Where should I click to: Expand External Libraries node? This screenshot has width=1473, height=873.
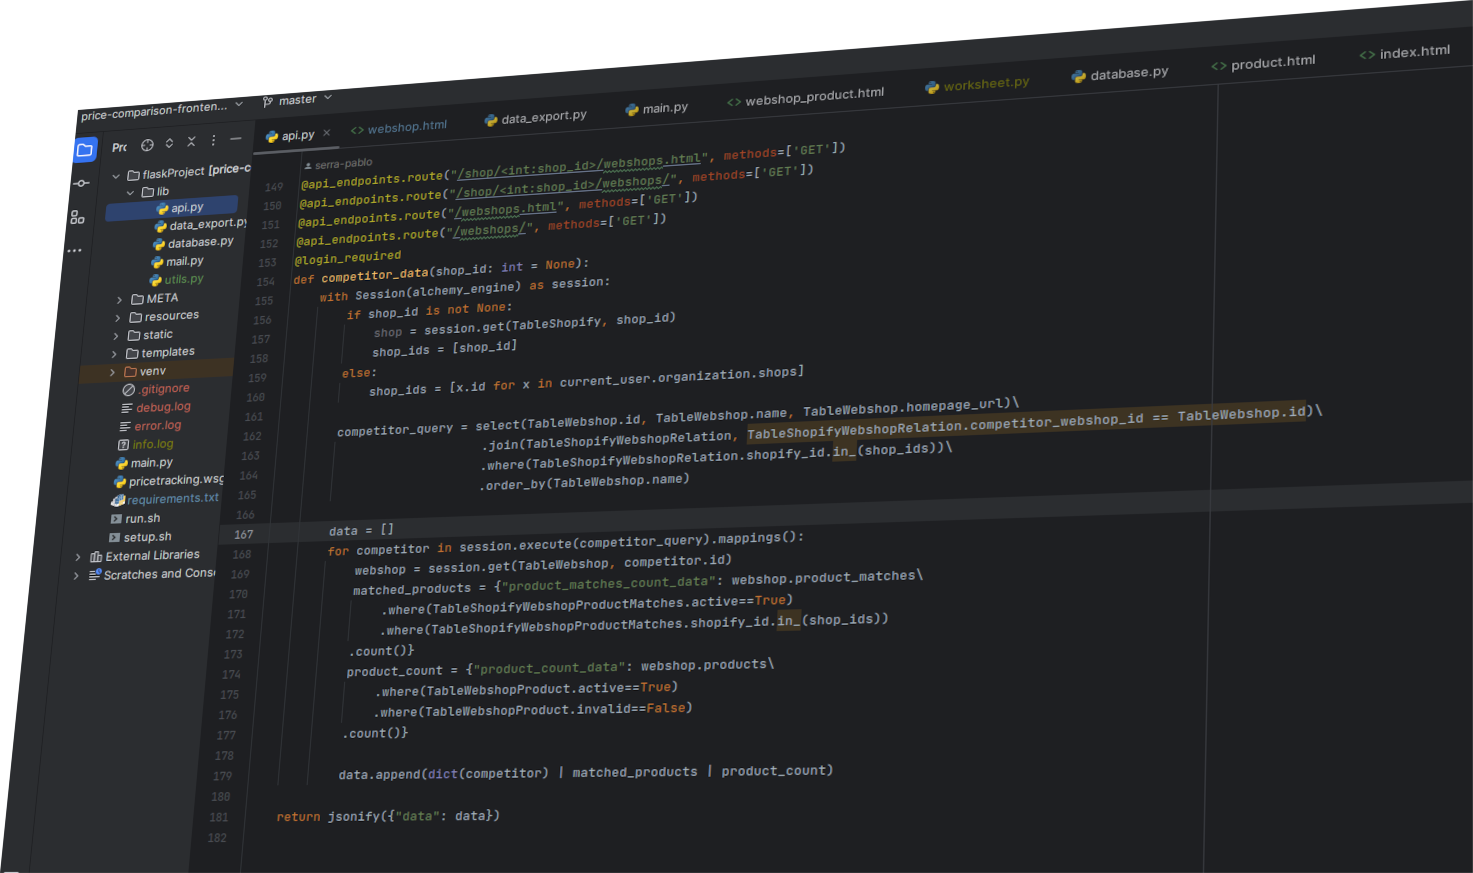78,557
